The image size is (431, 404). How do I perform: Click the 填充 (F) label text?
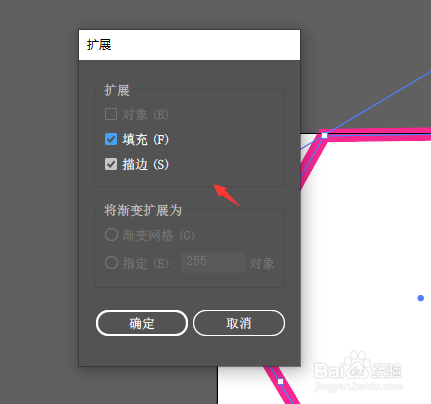point(146,139)
